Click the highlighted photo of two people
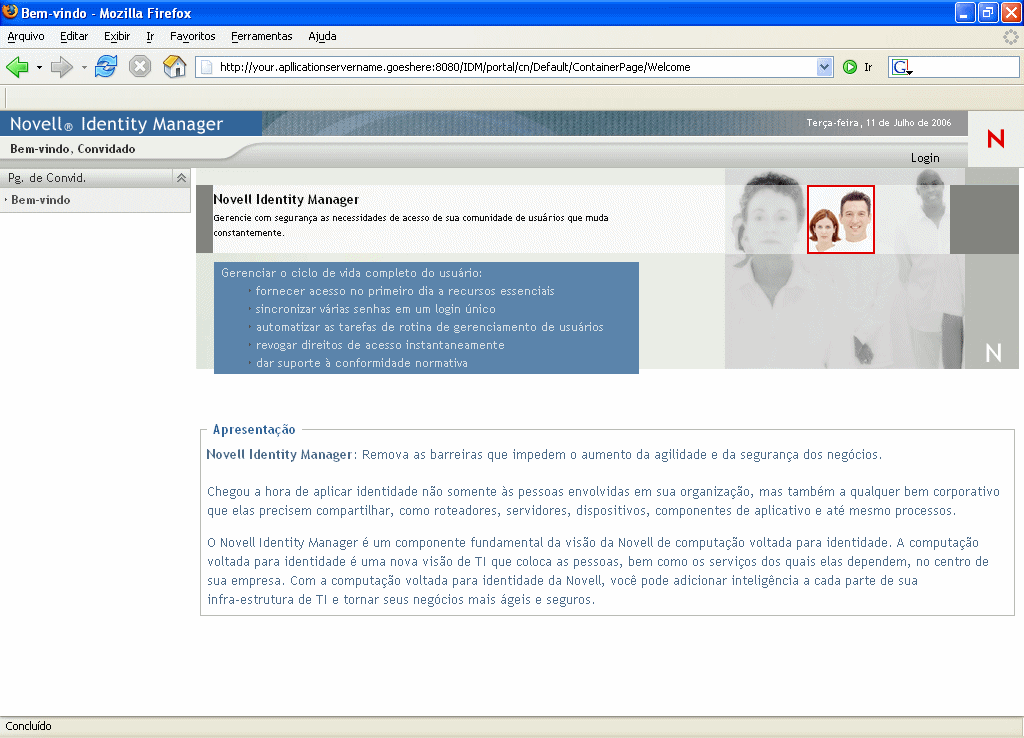Viewport: 1024px width, 738px height. 840,219
